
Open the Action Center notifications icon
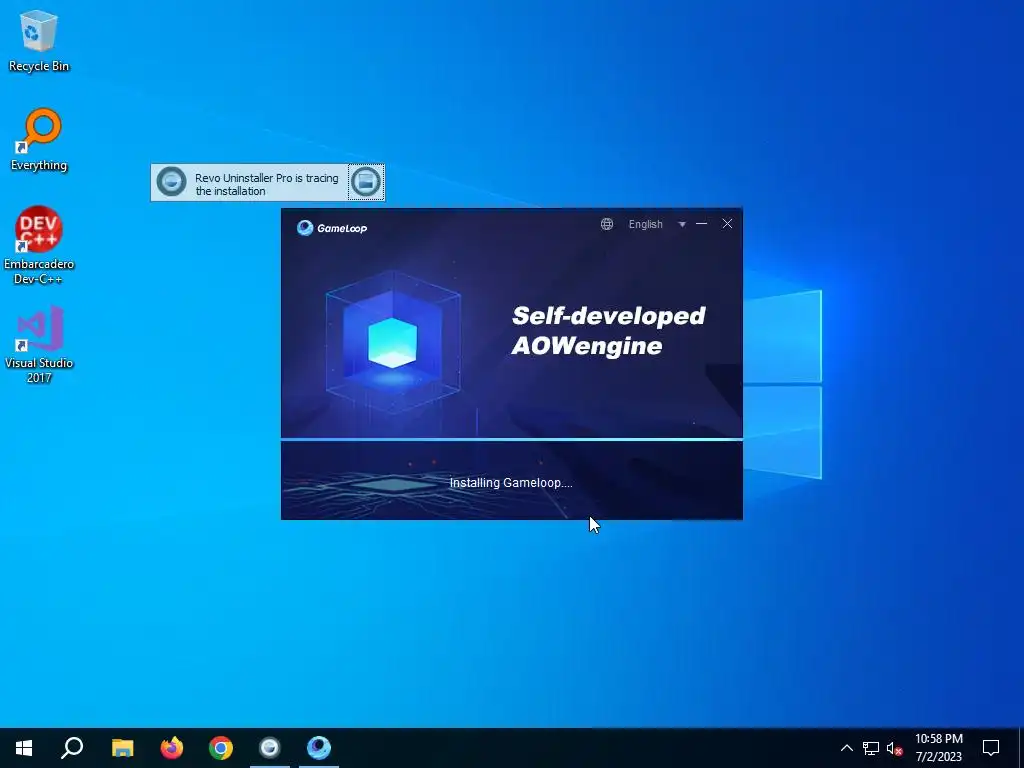pos(991,748)
